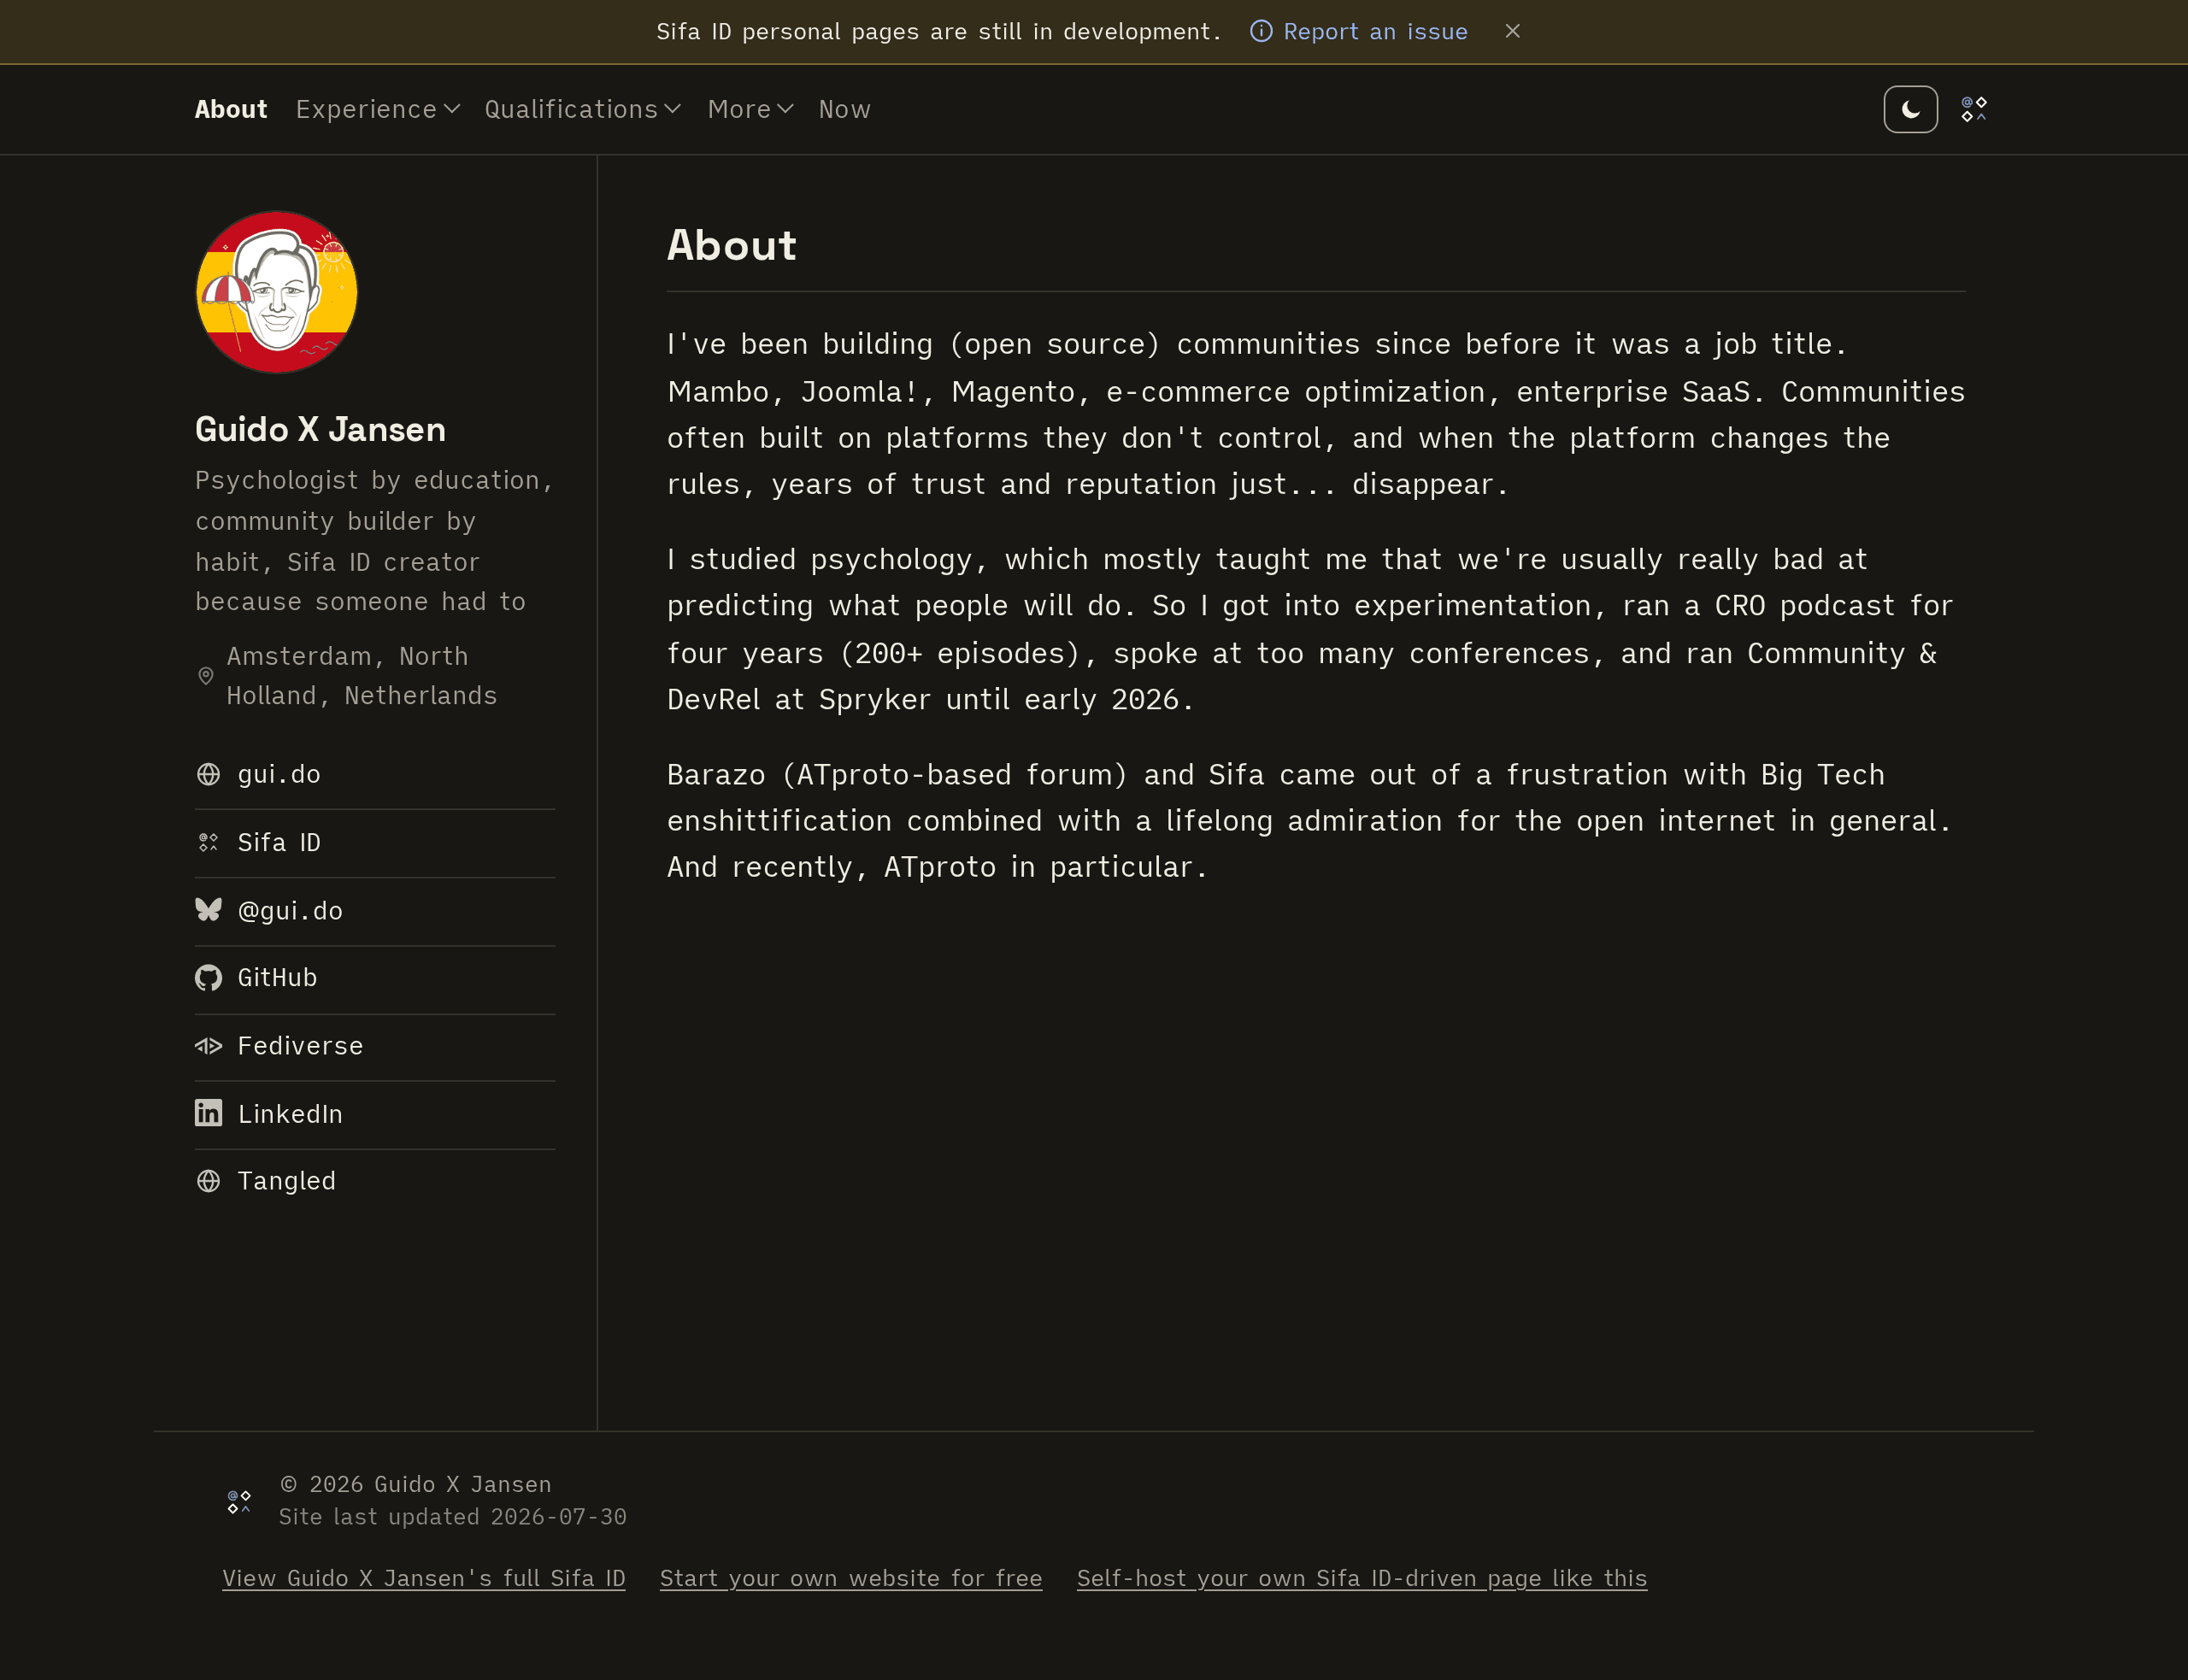Select the About tab
The image size is (2188, 1680).
coord(231,109)
